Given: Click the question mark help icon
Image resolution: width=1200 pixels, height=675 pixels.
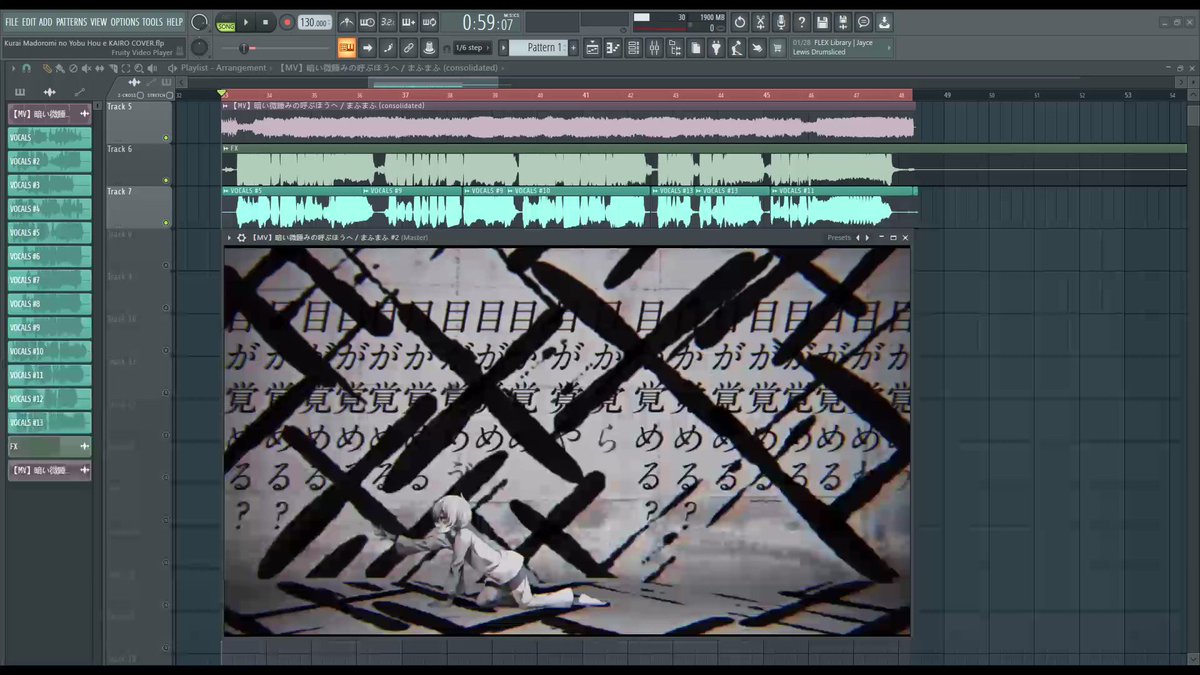Looking at the screenshot, I should (801, 22).
